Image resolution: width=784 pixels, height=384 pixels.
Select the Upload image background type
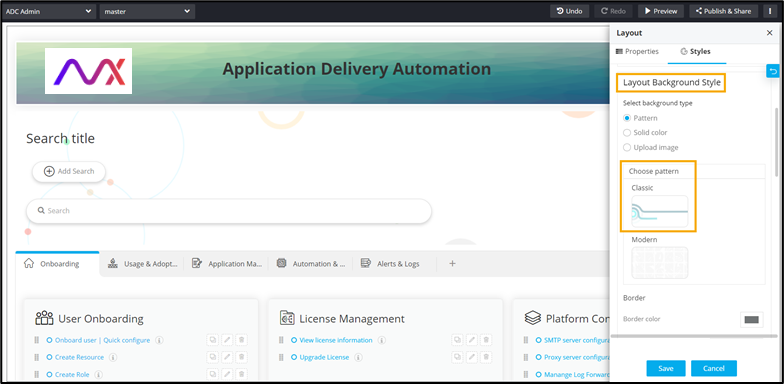pyautogui.click(x=627, y=148)
